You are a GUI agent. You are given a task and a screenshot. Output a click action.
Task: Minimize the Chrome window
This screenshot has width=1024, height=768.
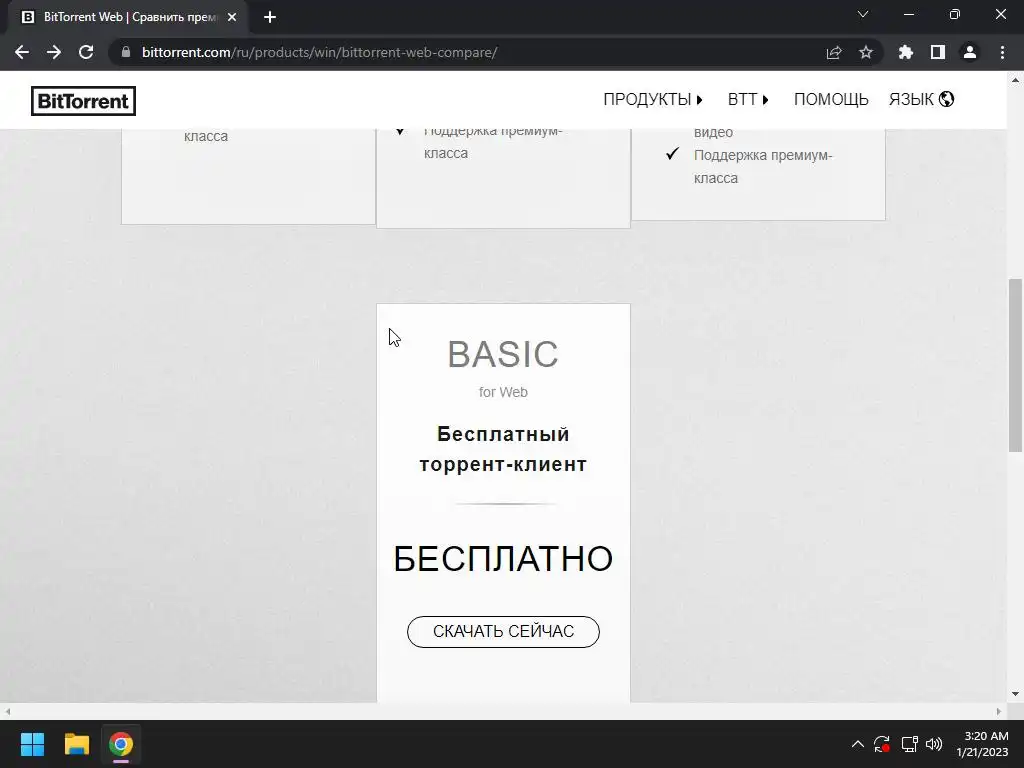[908, 14]
